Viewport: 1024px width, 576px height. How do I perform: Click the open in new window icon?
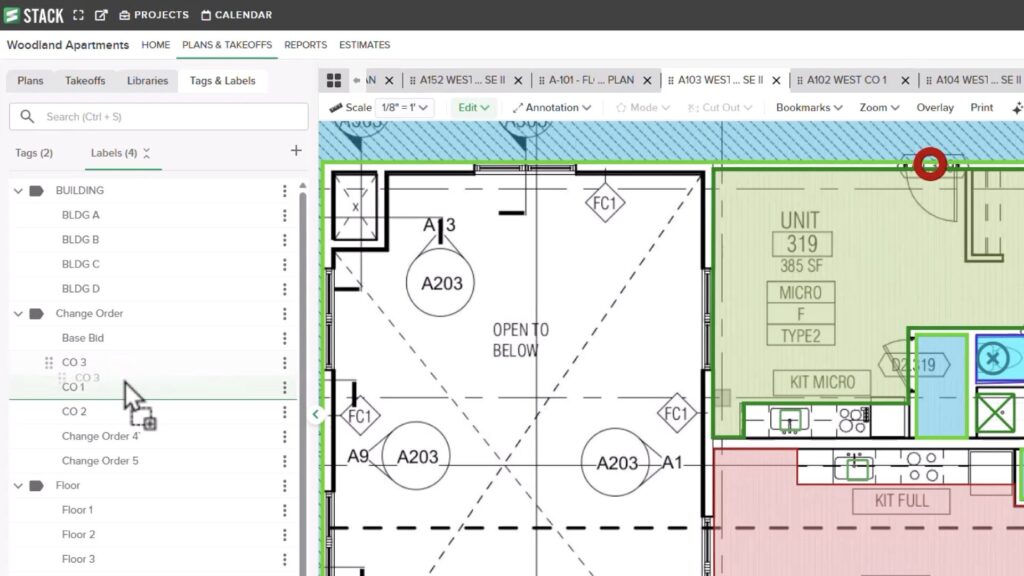pos(101,15)
